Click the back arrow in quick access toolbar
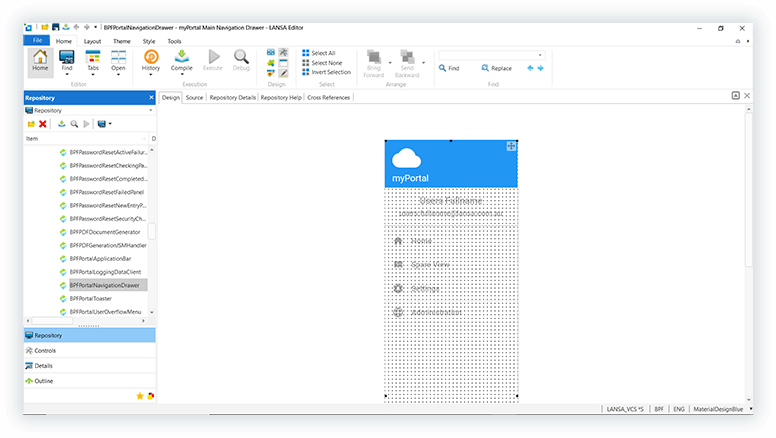 click(76, 27)
